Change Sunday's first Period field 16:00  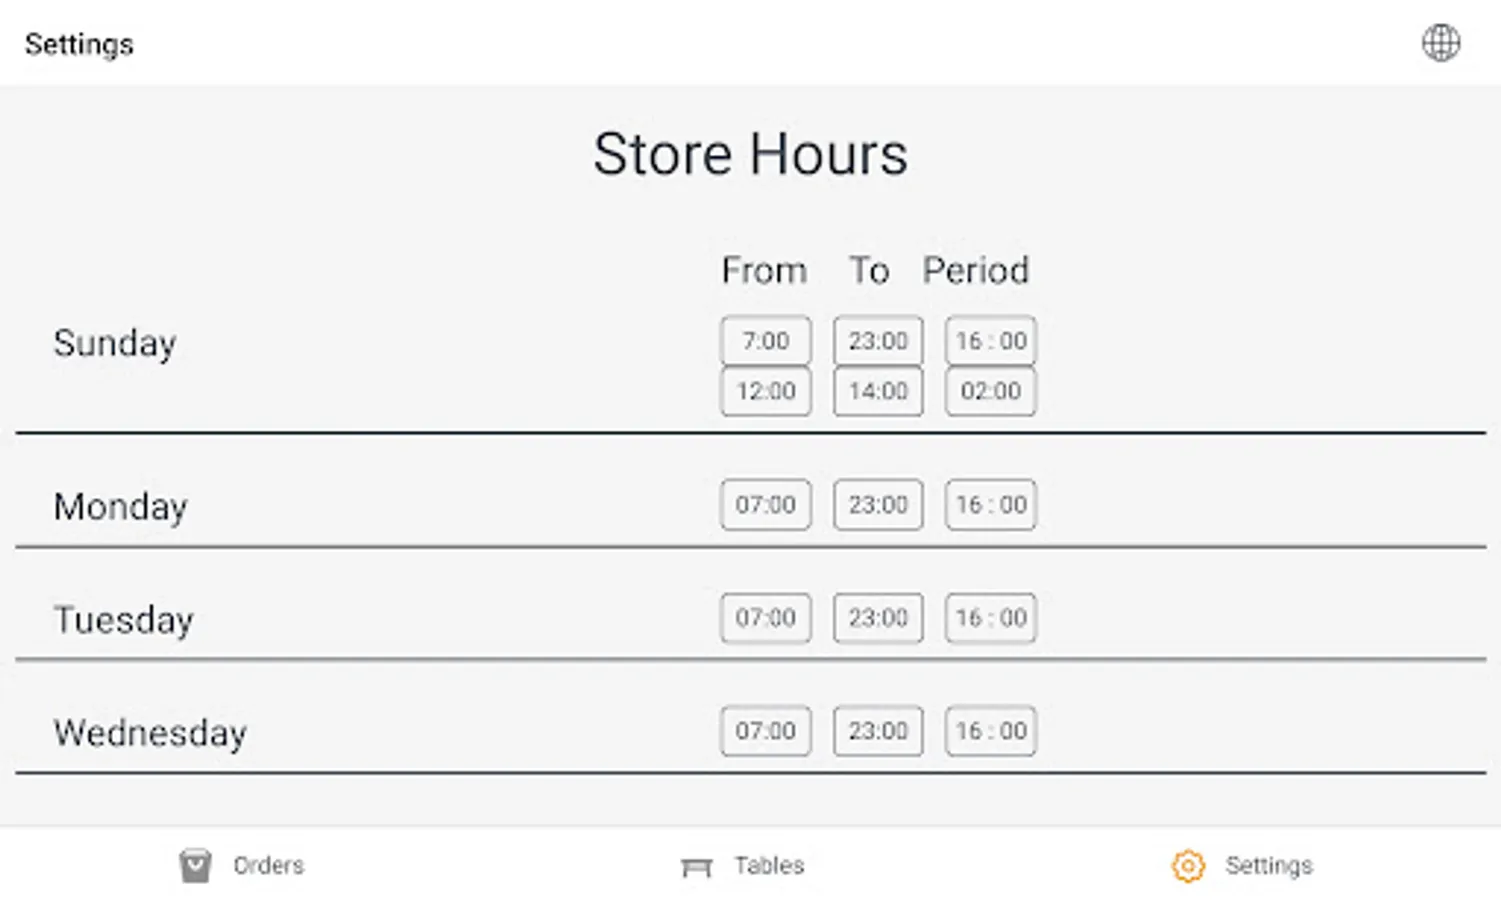point(990,341)
